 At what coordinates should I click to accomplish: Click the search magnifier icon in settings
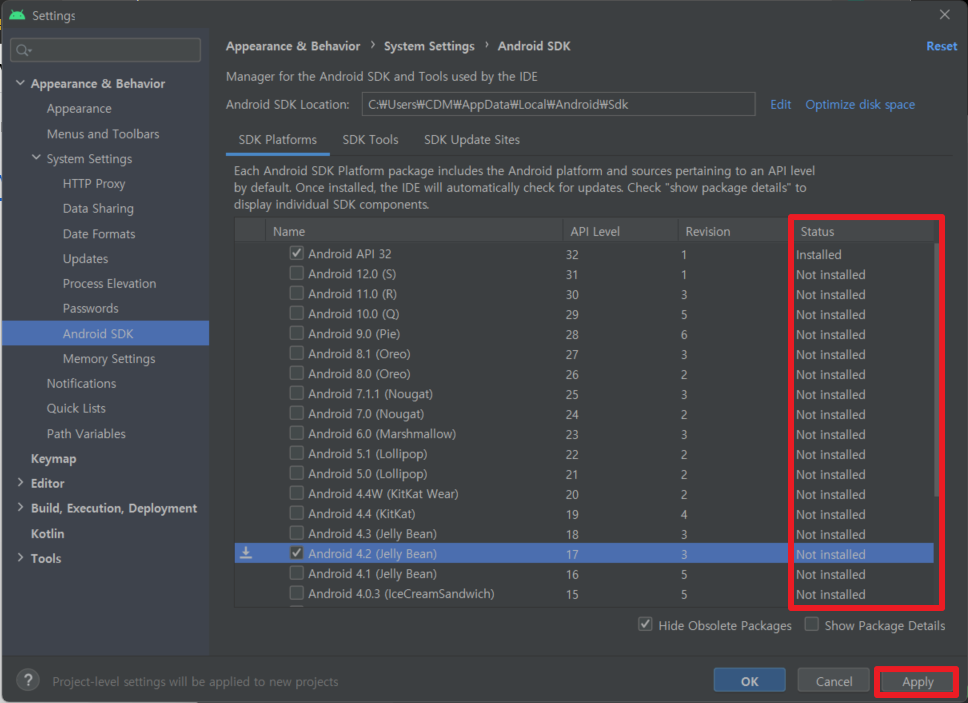click(23, 50)
